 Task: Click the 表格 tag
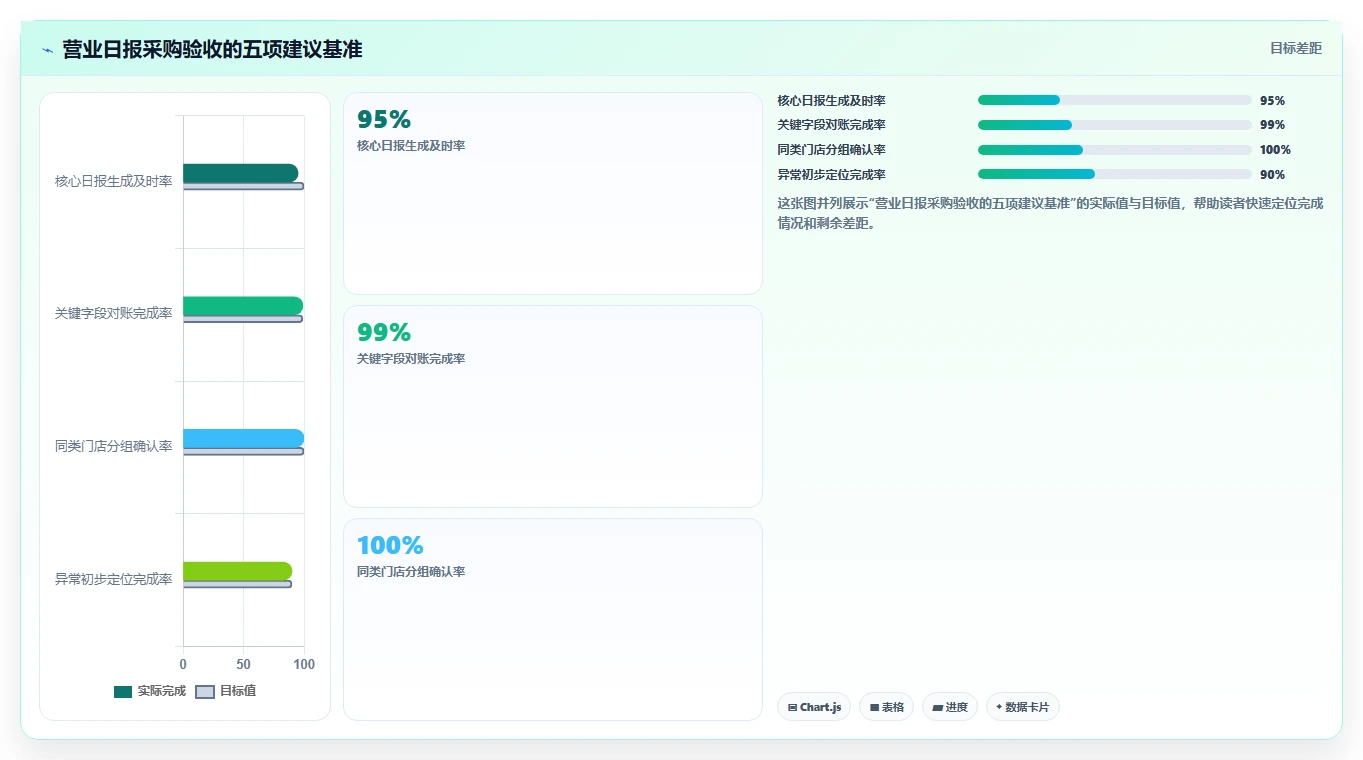coord(886,707)
